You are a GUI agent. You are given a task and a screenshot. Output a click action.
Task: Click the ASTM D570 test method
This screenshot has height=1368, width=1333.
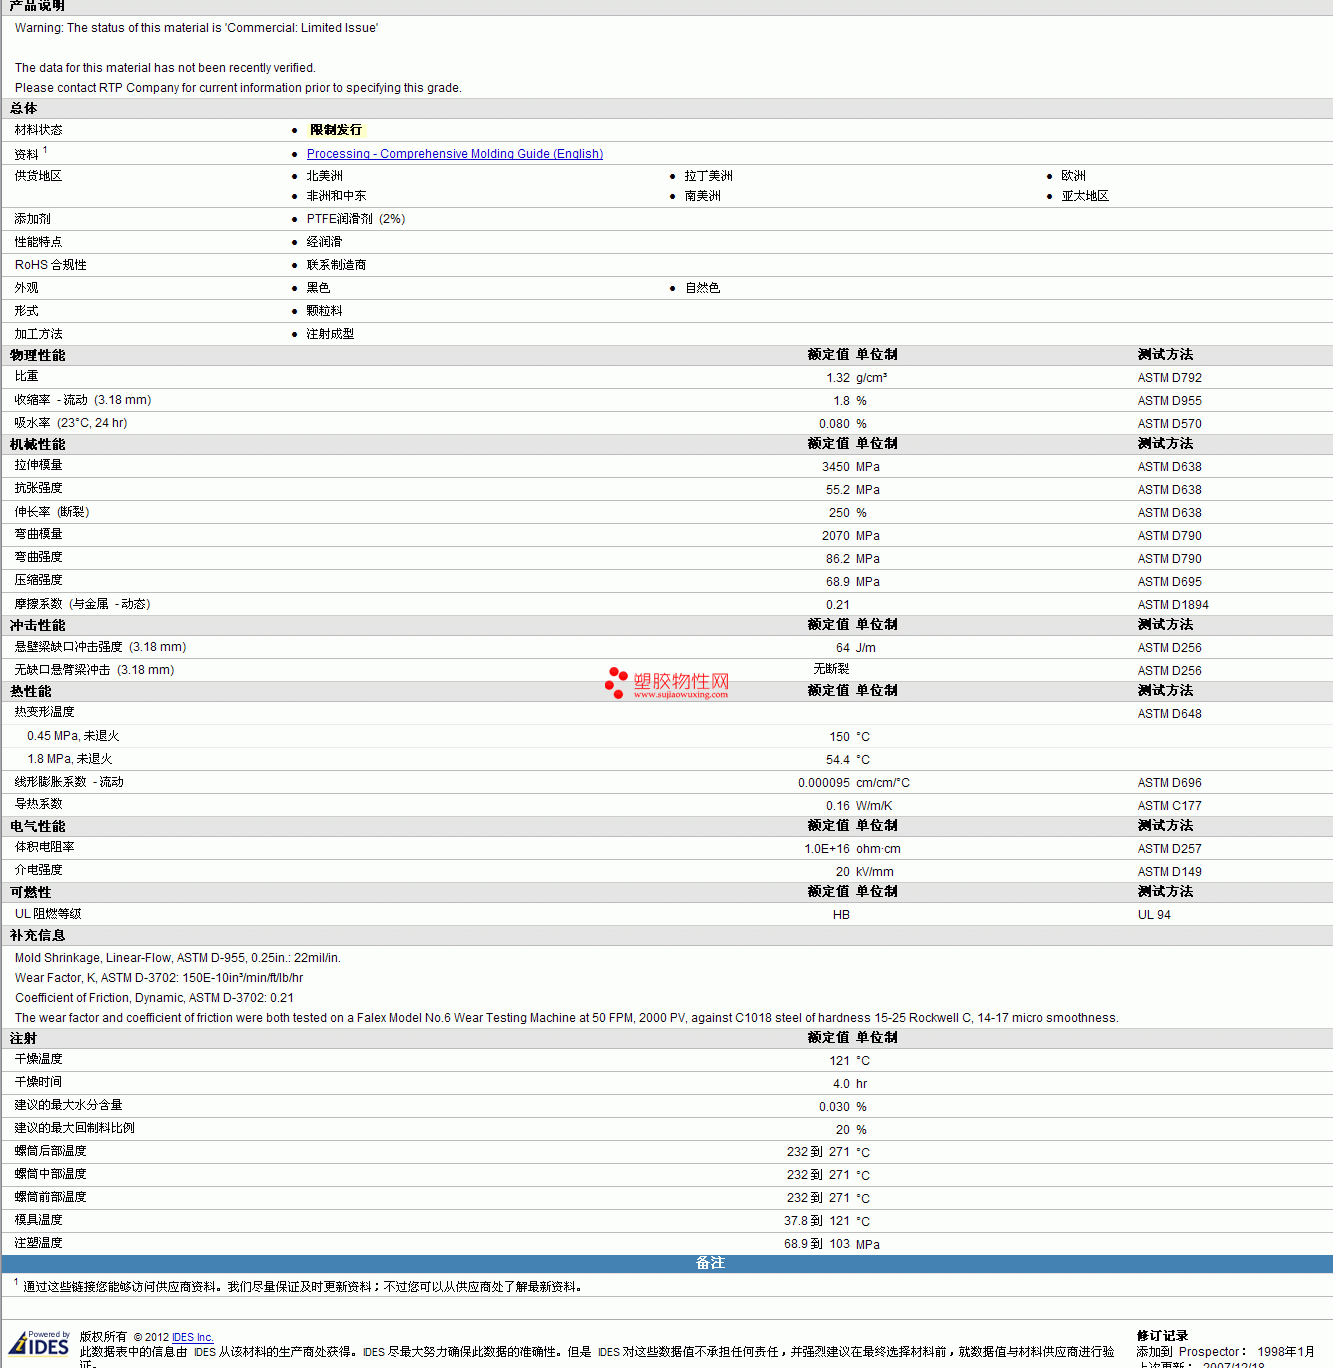1169,424
